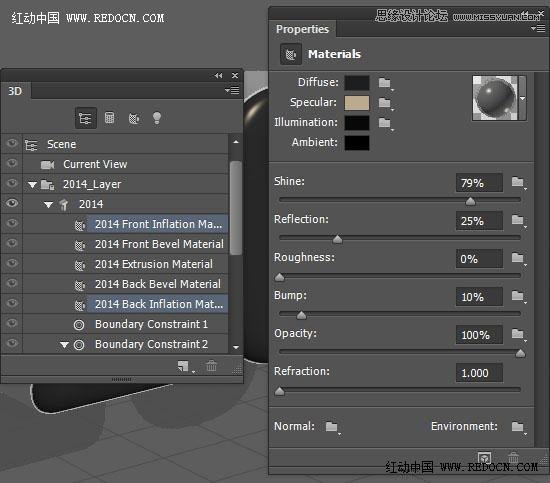Click the Scene icon in the tree
The height and width of the screenshot is (483, 550).
point(31,145)
